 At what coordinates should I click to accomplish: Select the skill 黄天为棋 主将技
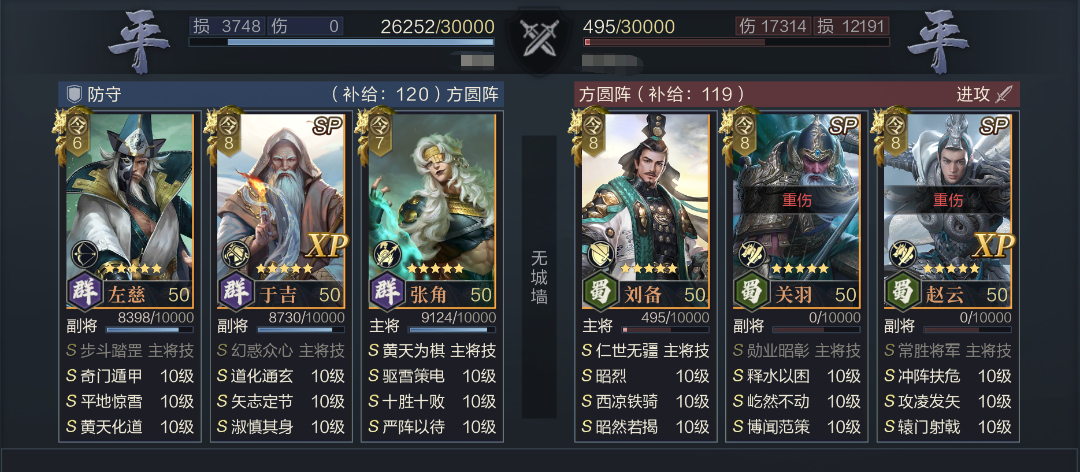tap(432, 351)
